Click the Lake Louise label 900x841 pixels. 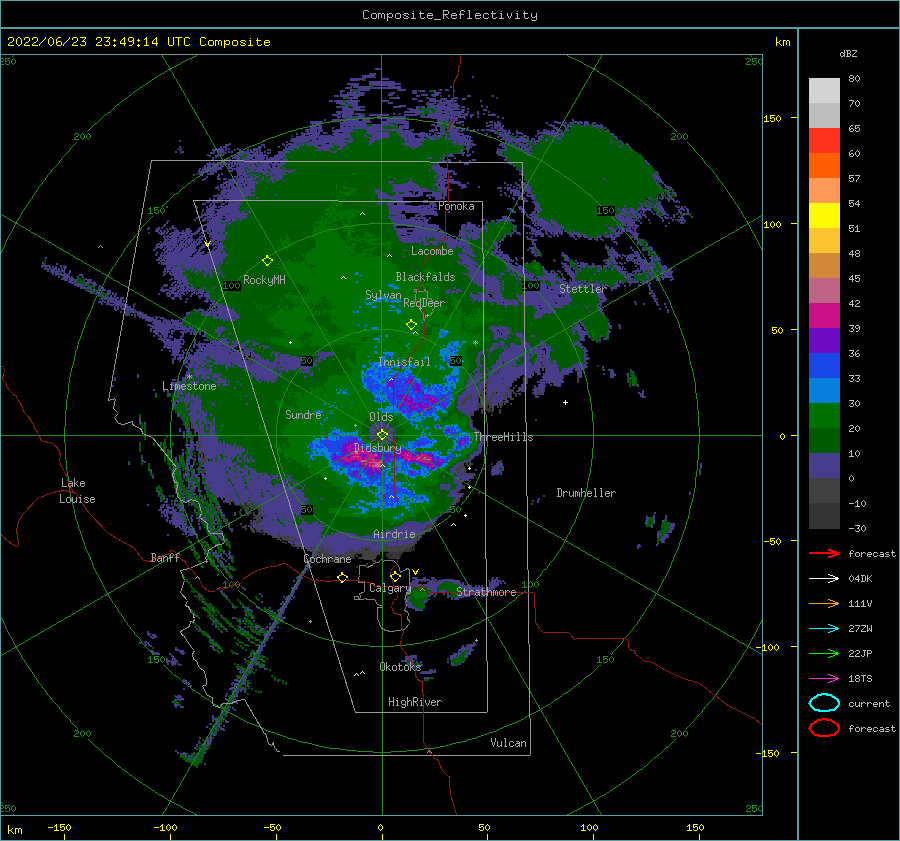77,491
